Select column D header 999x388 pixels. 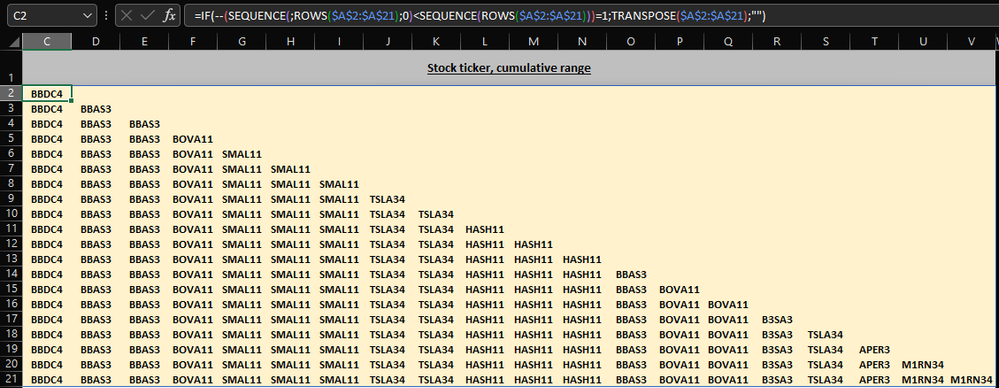(96, 41)
